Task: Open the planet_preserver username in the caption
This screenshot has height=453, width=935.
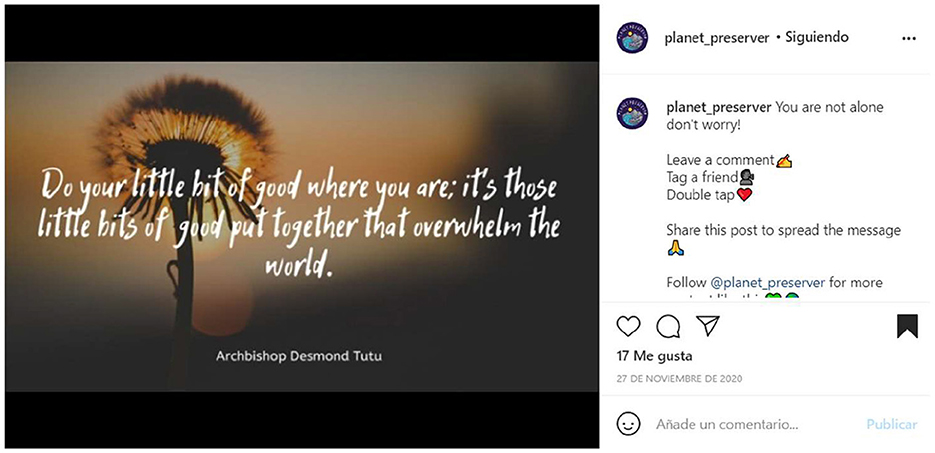Action: (x=719, y=108)
